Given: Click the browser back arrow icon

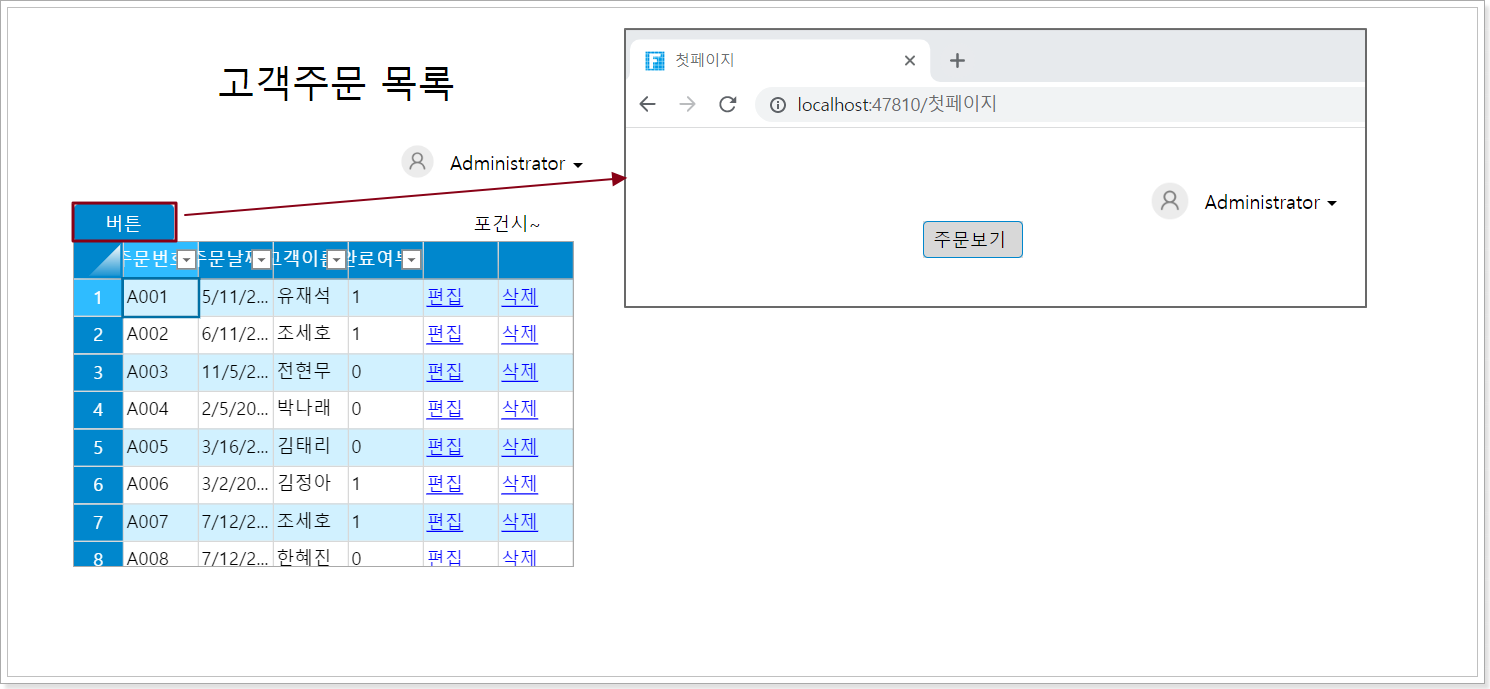Looking at the screenshot, I should 647,104.
